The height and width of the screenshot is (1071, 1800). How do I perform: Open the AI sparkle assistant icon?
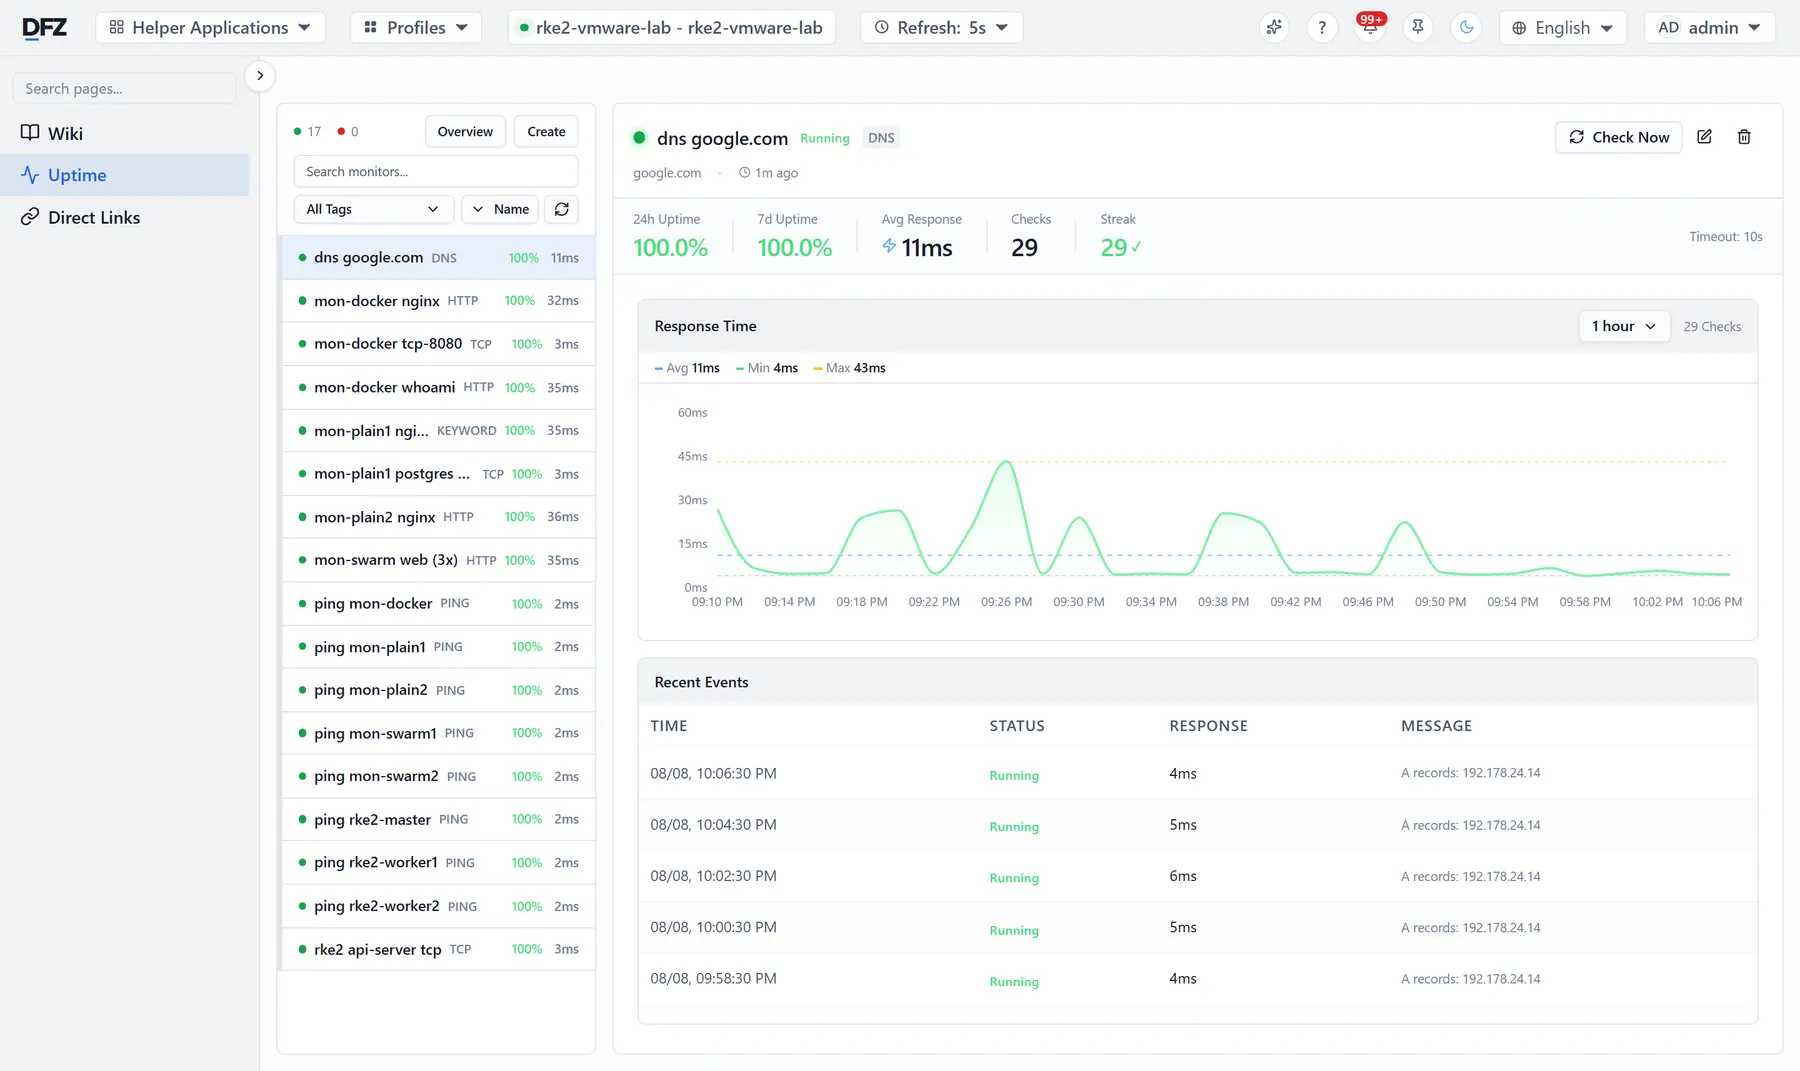coord(1274,28)
